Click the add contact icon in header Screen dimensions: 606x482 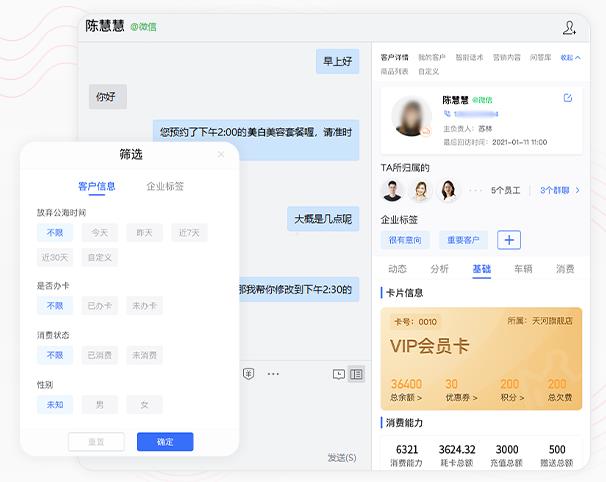(x=569, y=28)
